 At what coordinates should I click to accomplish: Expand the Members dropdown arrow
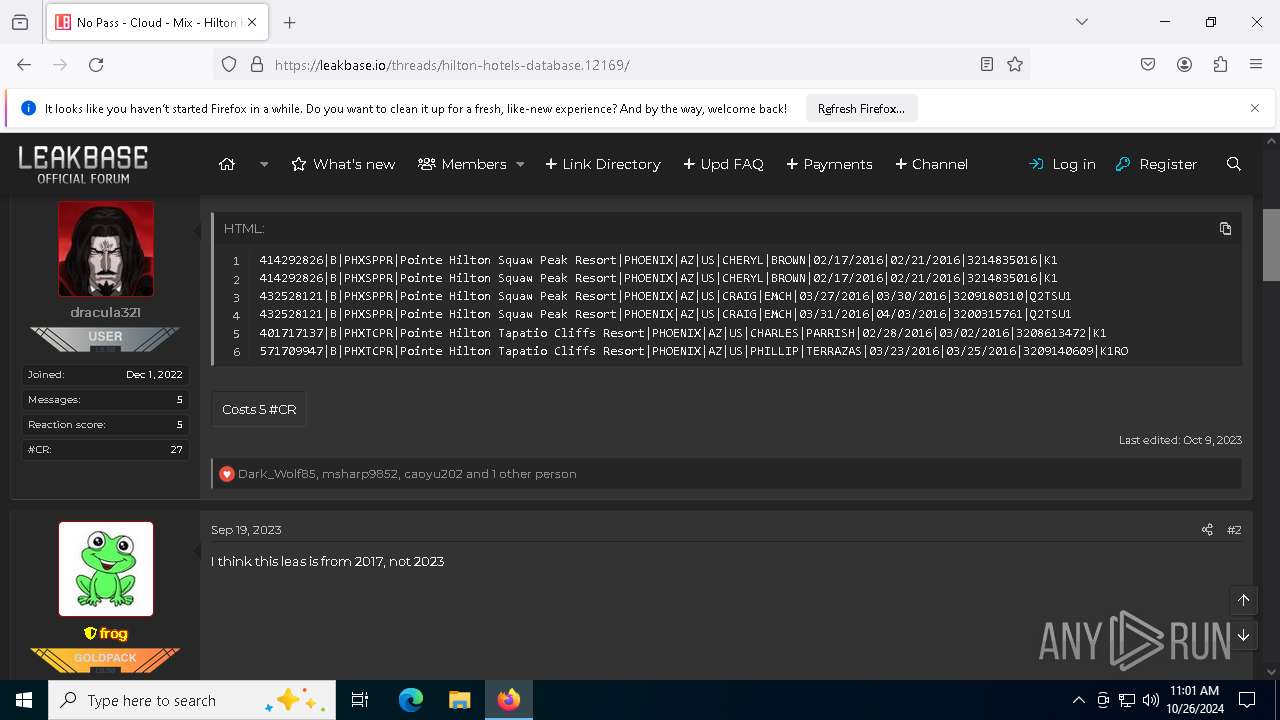click(x=520, y=164)
